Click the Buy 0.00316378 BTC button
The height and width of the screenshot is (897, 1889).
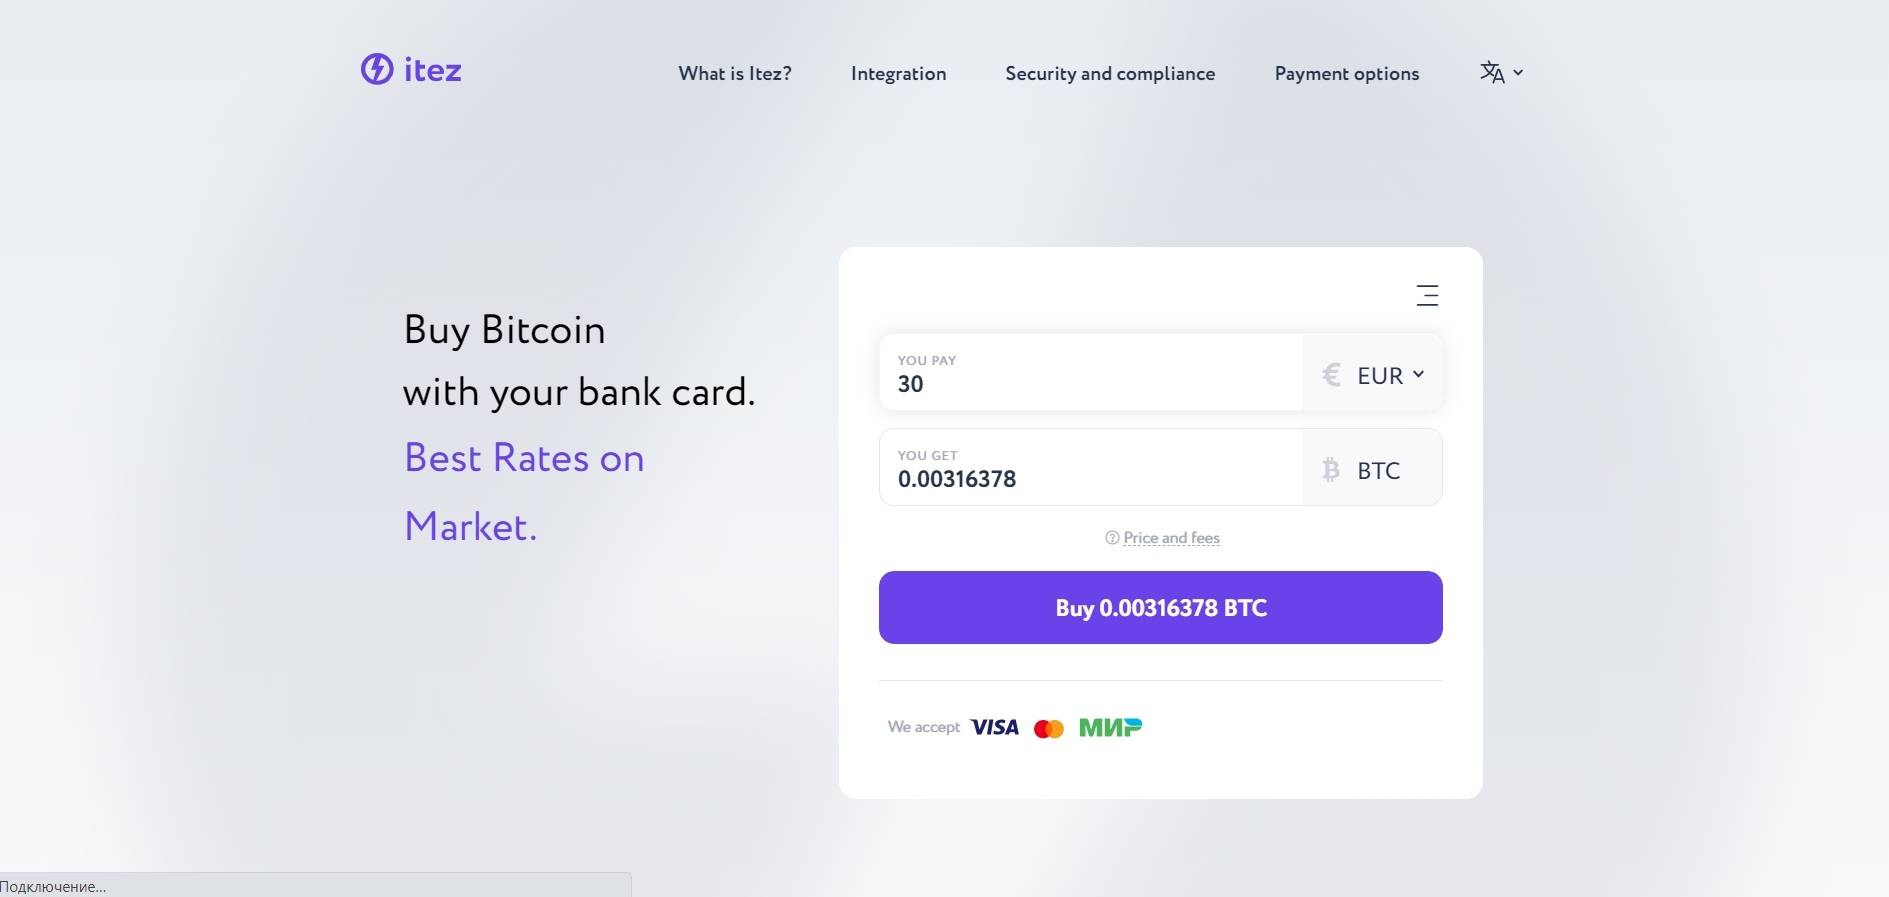[x=1160, y=607]
